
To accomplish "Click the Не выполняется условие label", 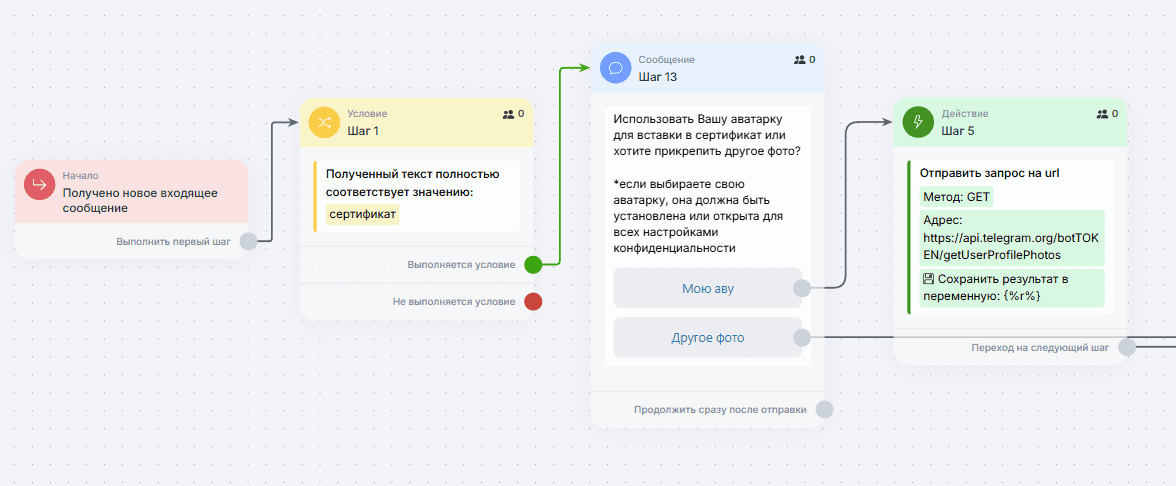I will point(454,302).
